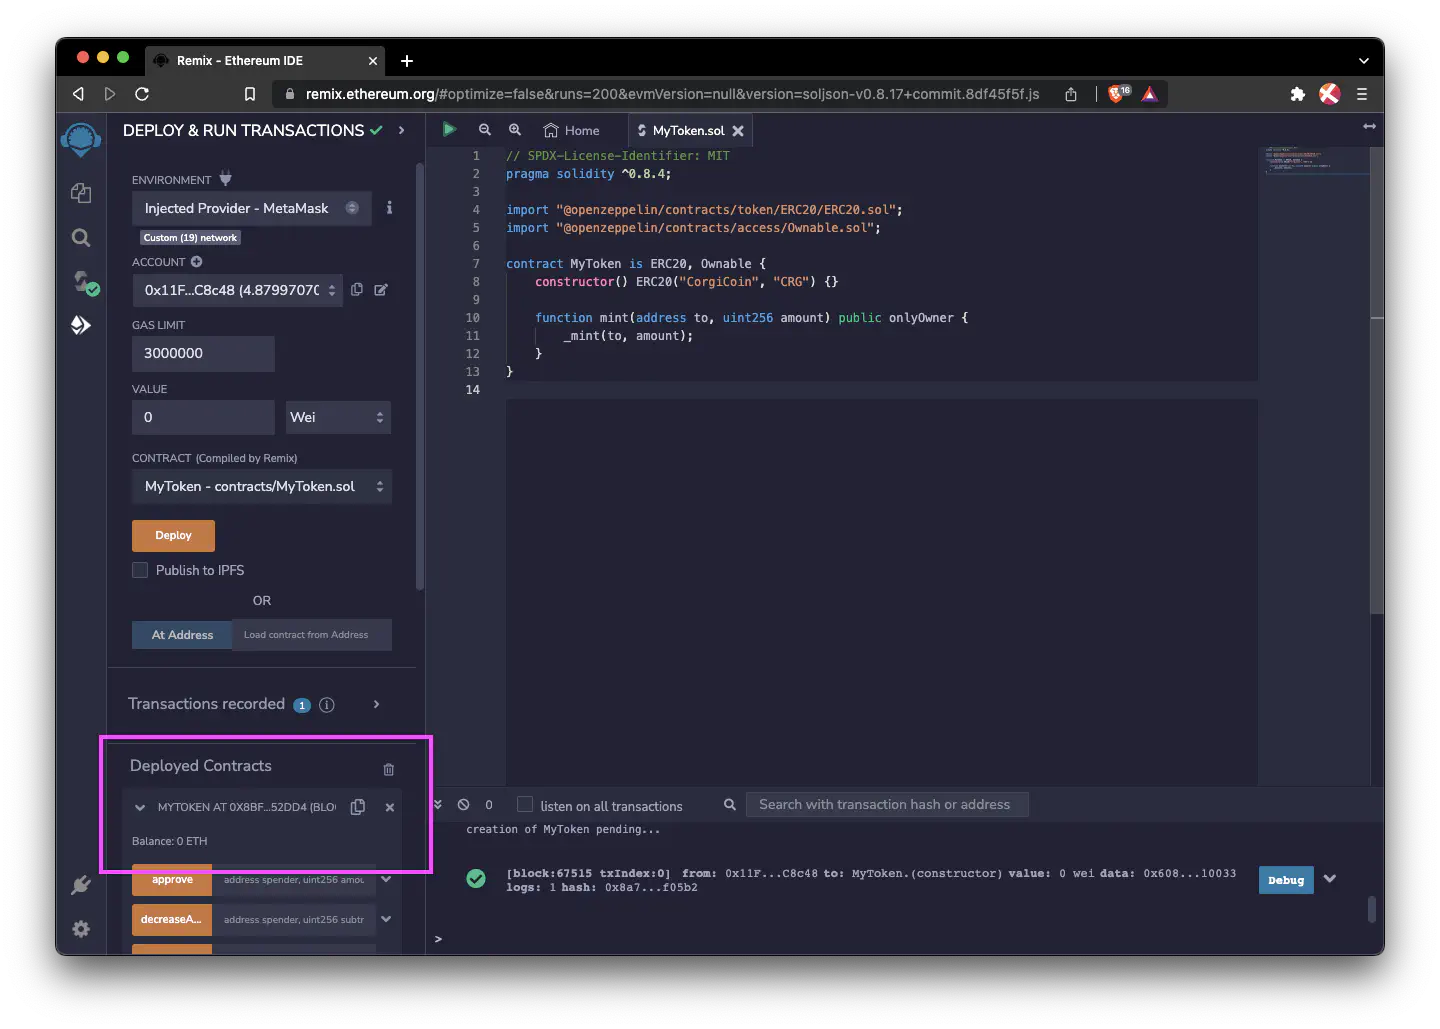This screenshot has height=1029, width=1440.
Task: Remove the MYTOKEN deployed instance
Action: (x=390, y=807)
